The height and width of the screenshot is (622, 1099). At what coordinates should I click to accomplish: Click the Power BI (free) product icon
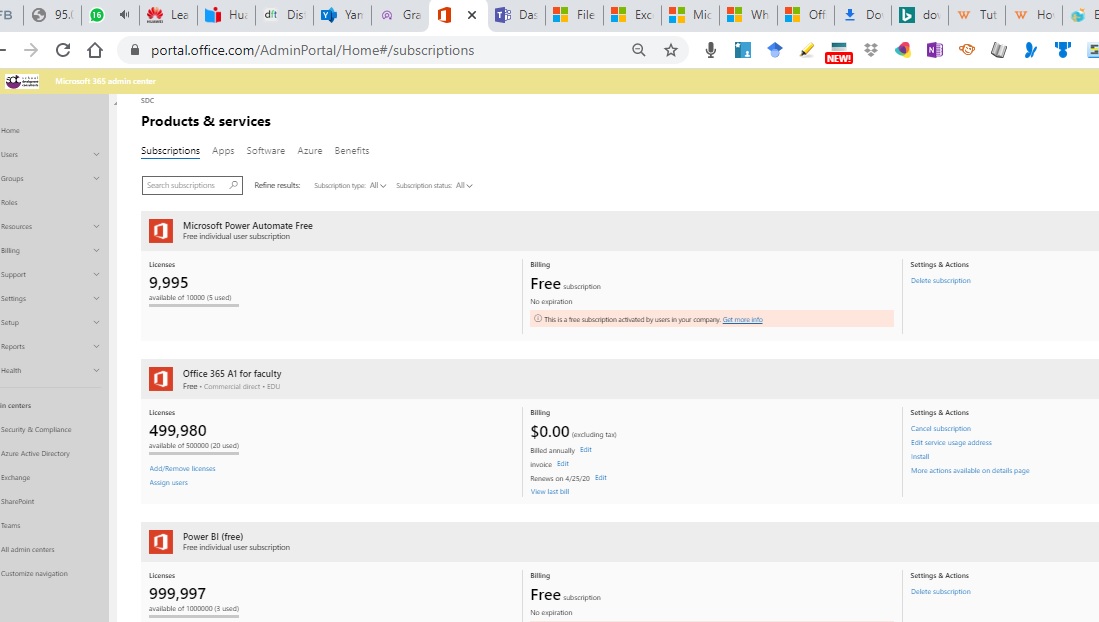pyautogui.click(x=161, y=541)
